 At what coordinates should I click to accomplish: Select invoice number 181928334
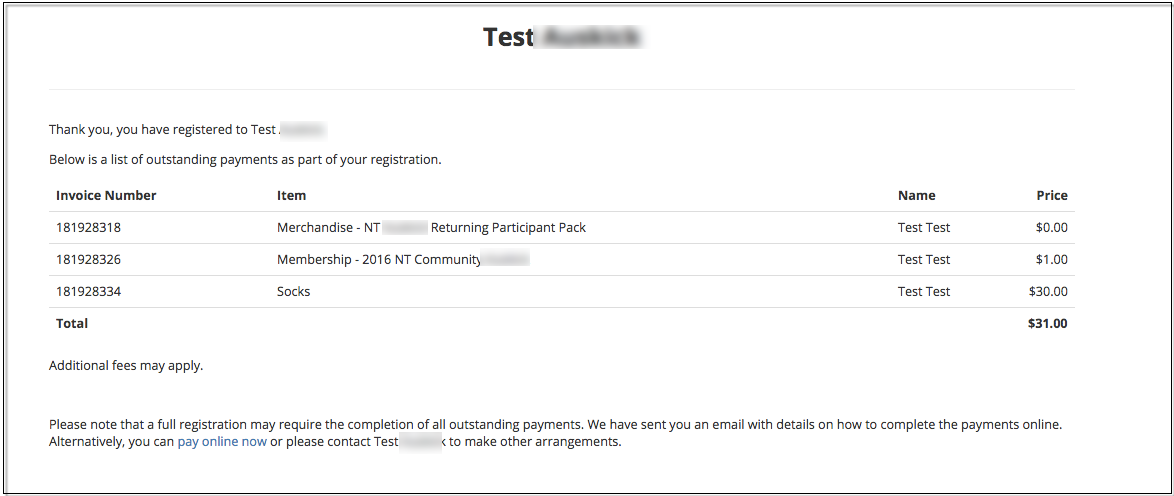(x=88, y=291)
